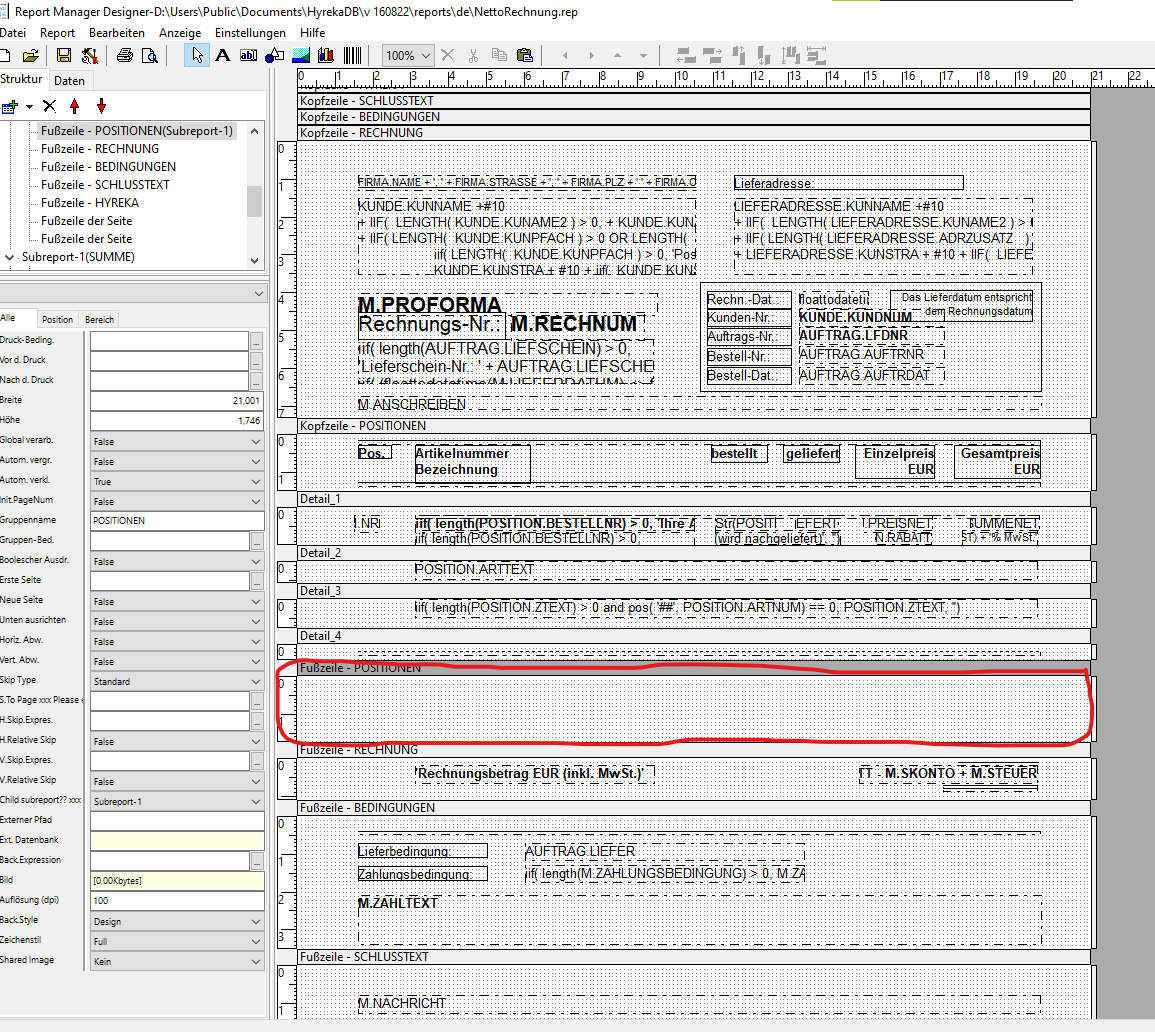Click the Höhe input field showing 1,746
1155x1032 pixels.
click(x=177, y=421)
